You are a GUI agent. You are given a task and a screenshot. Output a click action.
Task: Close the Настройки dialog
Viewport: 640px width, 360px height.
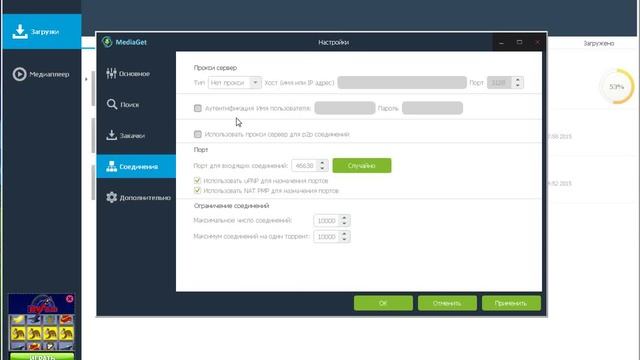537,42
